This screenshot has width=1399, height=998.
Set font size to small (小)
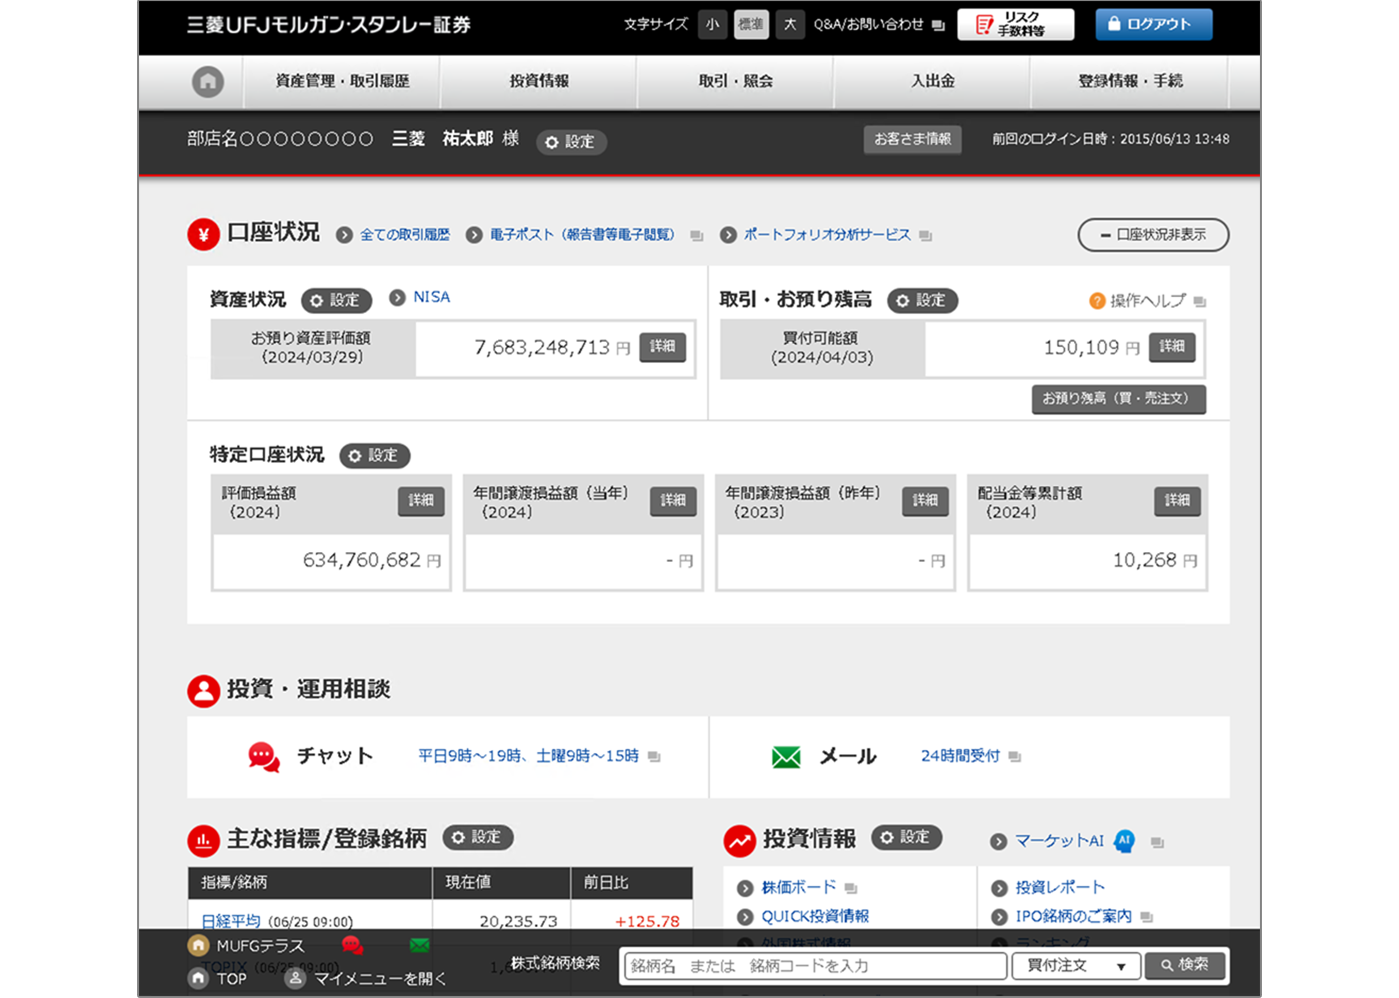[x=712, y=24]
